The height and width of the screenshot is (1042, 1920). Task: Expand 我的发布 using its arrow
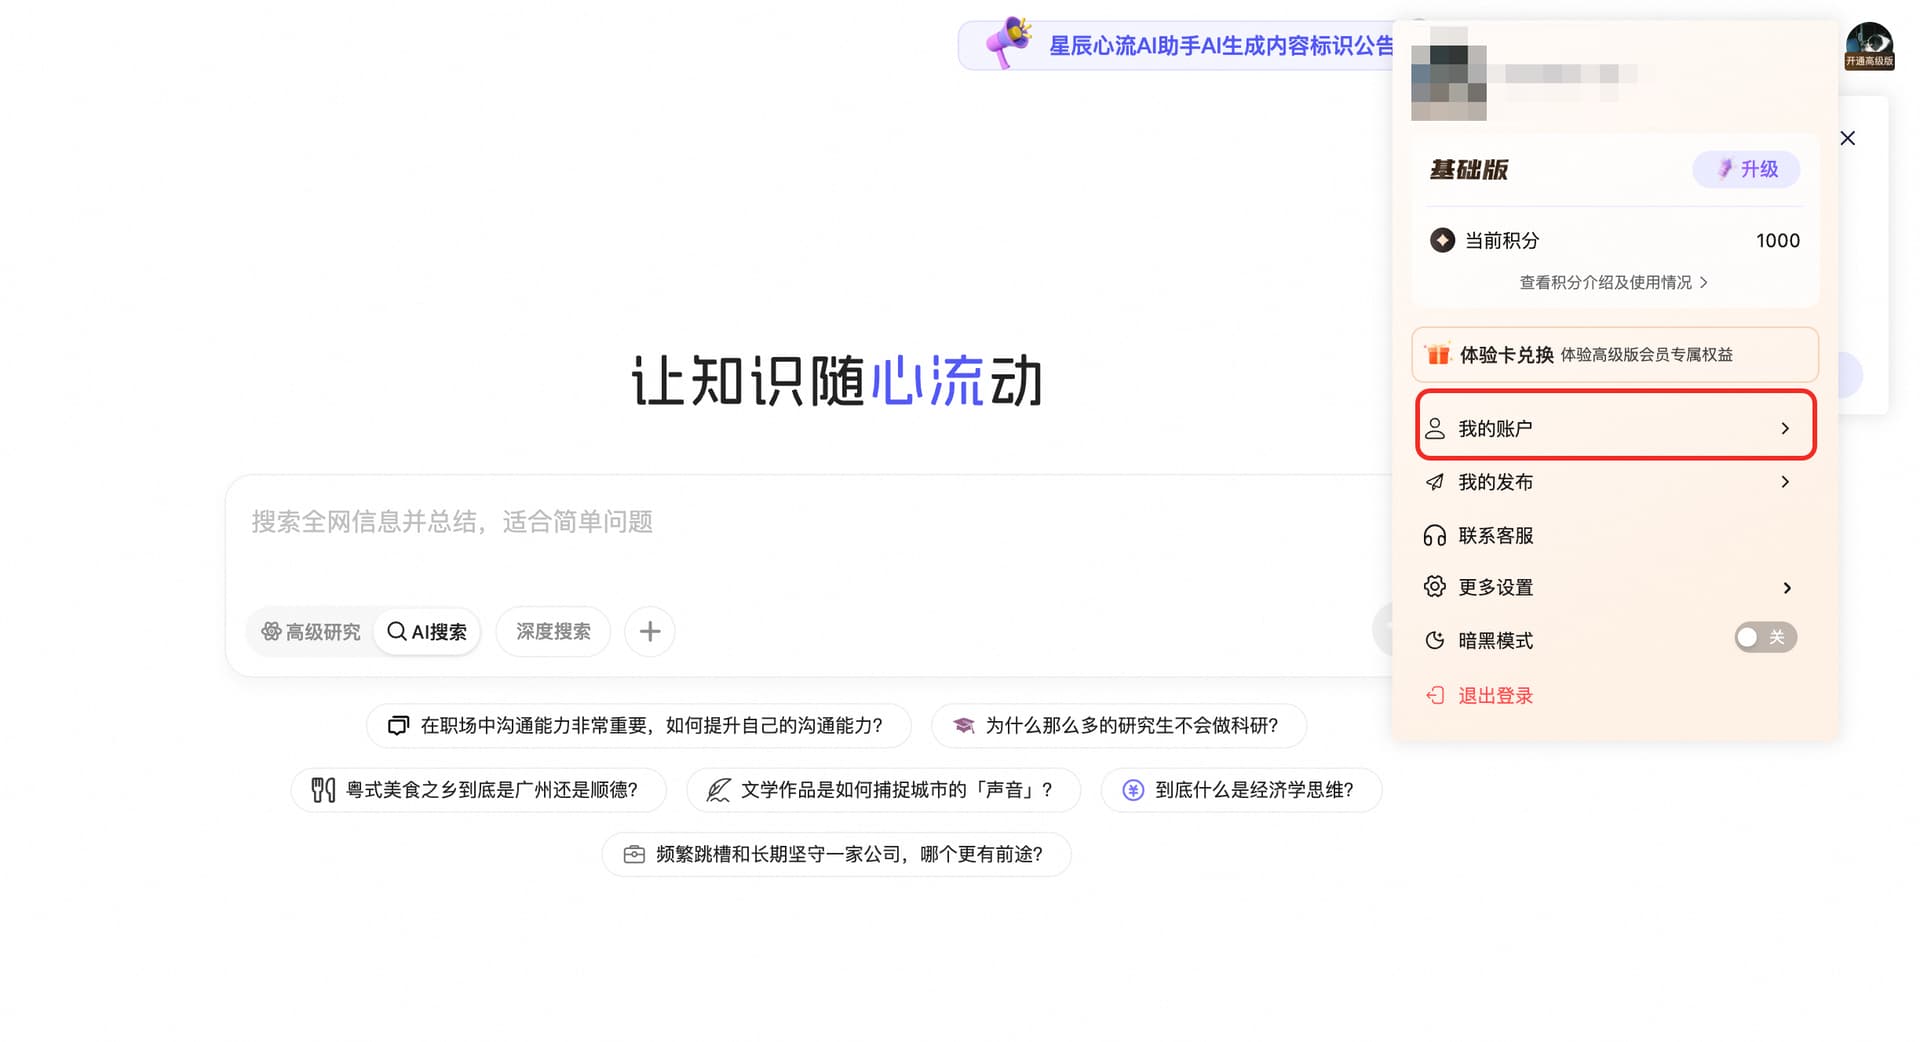[1785, 482]
